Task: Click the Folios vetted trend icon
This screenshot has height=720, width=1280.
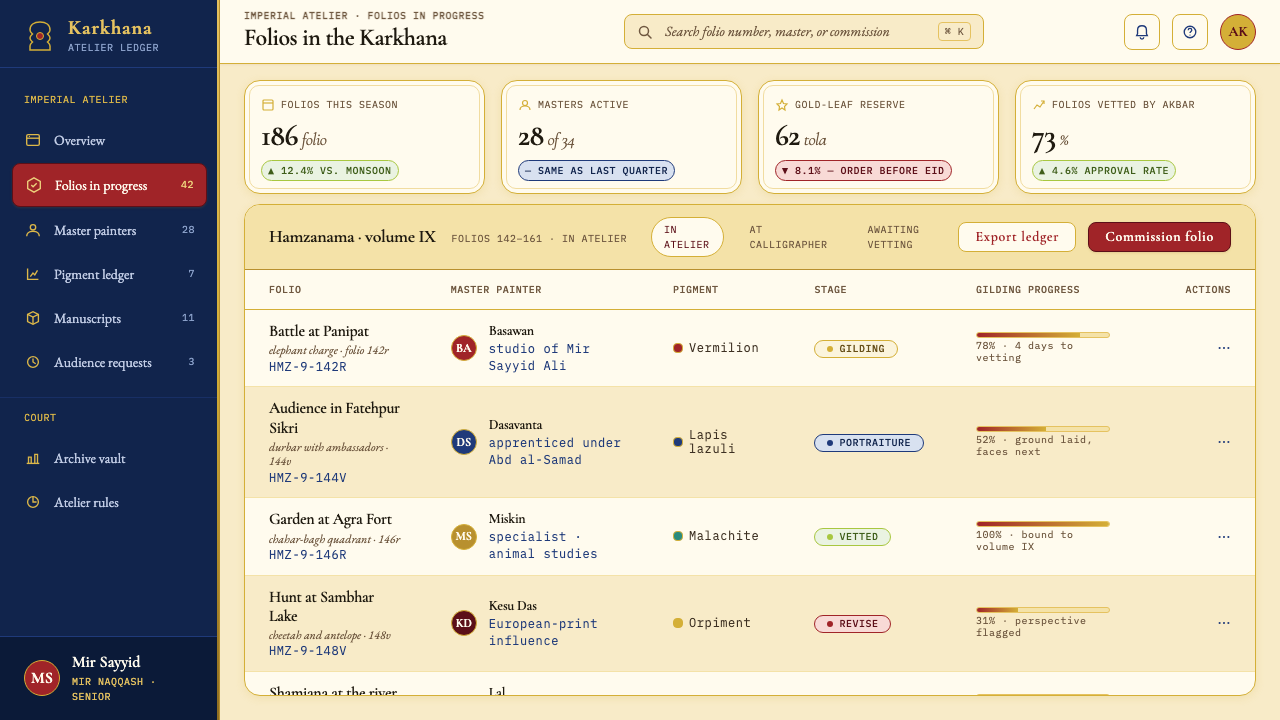Action: click(1039, 105)
